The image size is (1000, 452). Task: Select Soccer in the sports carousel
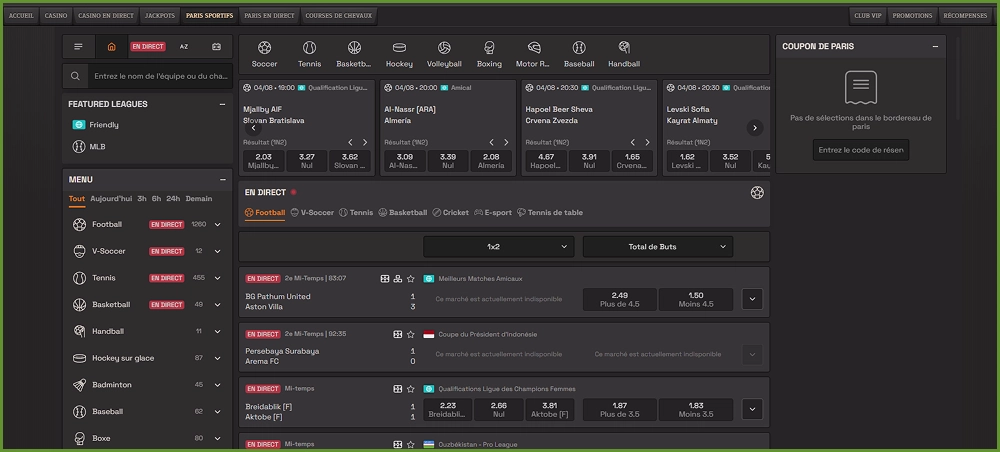pyautogui.click(x=264, y=54)
